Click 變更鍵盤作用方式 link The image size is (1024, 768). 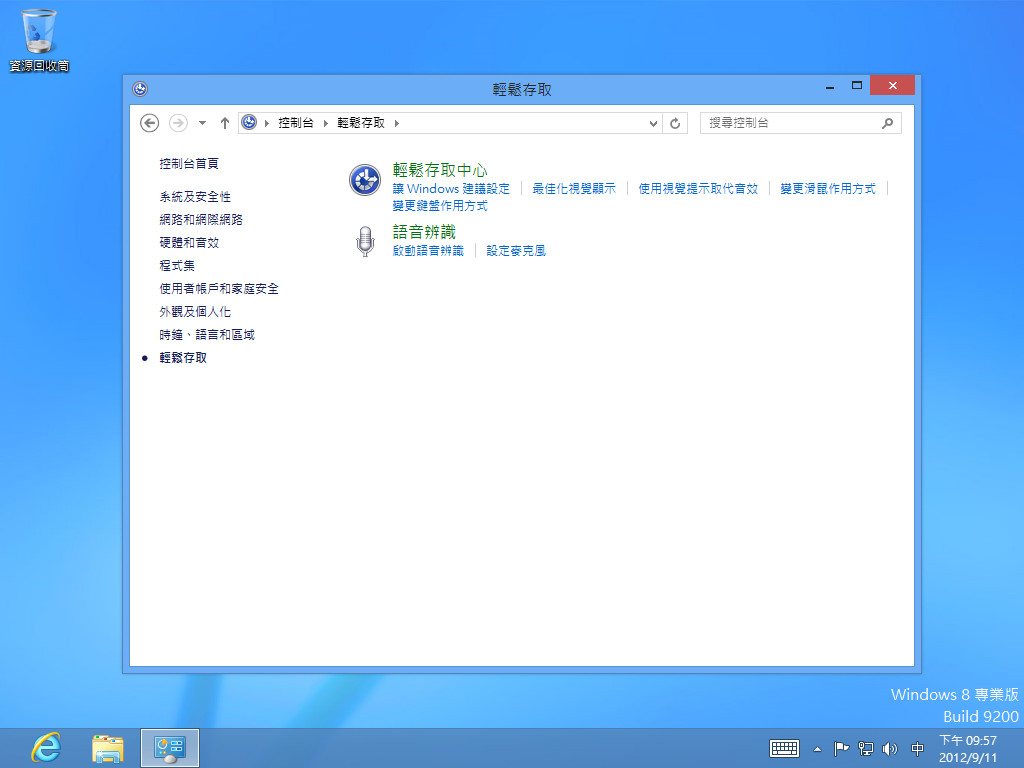(440, 206)
